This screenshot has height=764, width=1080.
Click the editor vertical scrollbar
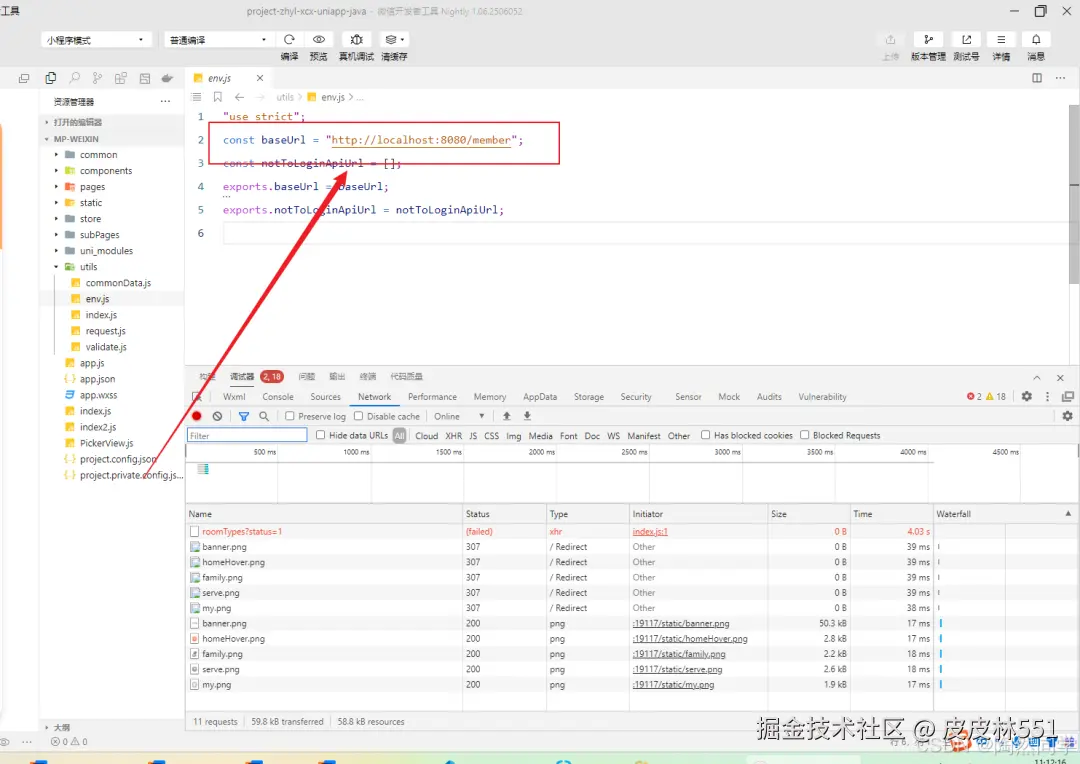(x=1074, y=193)
